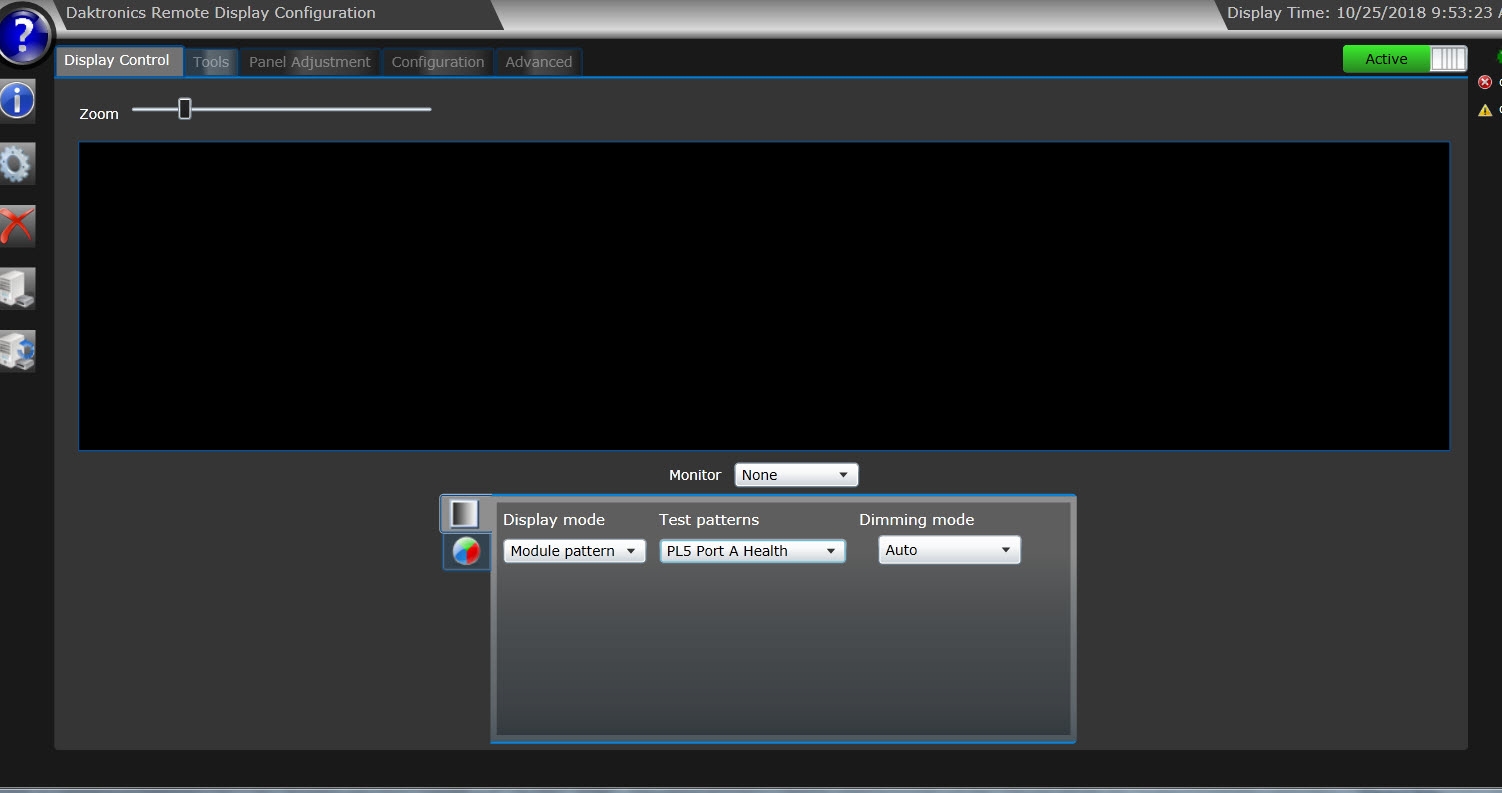Viewport: 1502px width, 793px height.
Task: Switch to the Tools tab
Action: tap(211, 62)
